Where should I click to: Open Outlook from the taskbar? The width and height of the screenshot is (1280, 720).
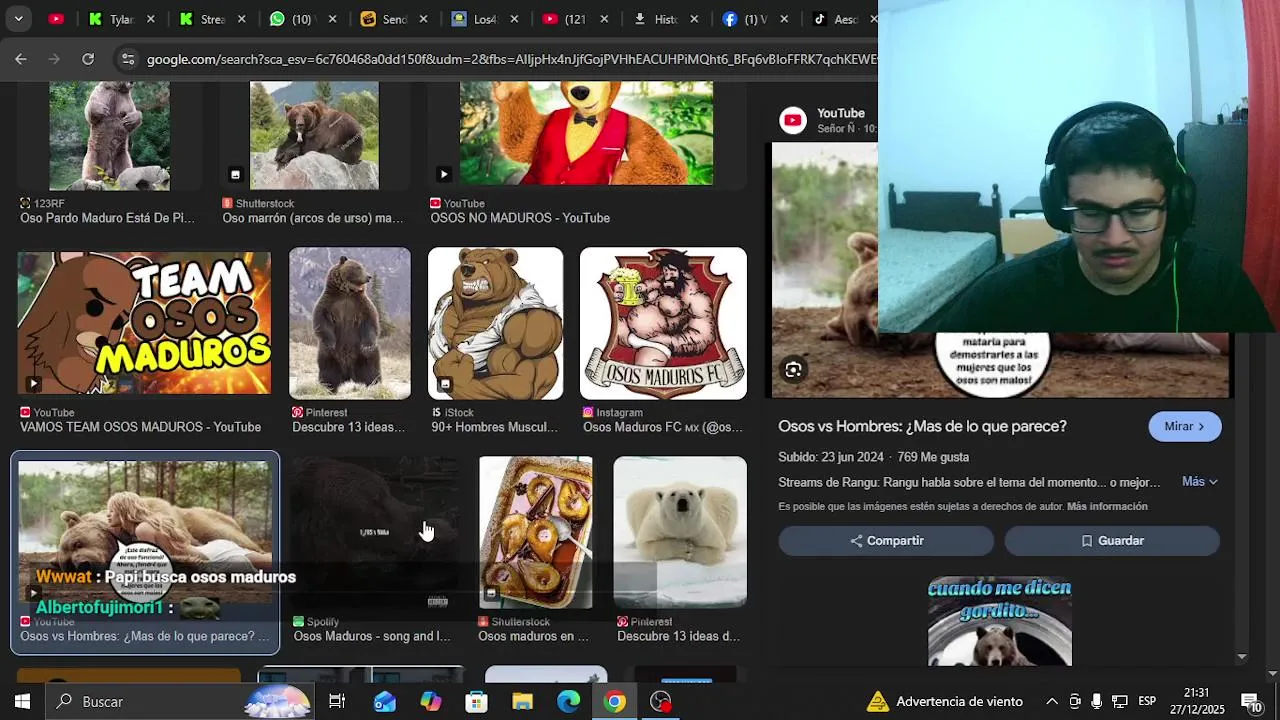tap(384, 702)
